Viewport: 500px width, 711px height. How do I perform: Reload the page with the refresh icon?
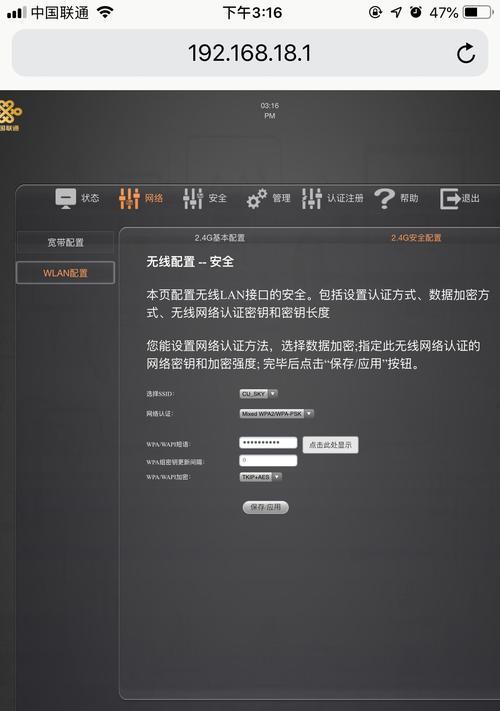466,53
